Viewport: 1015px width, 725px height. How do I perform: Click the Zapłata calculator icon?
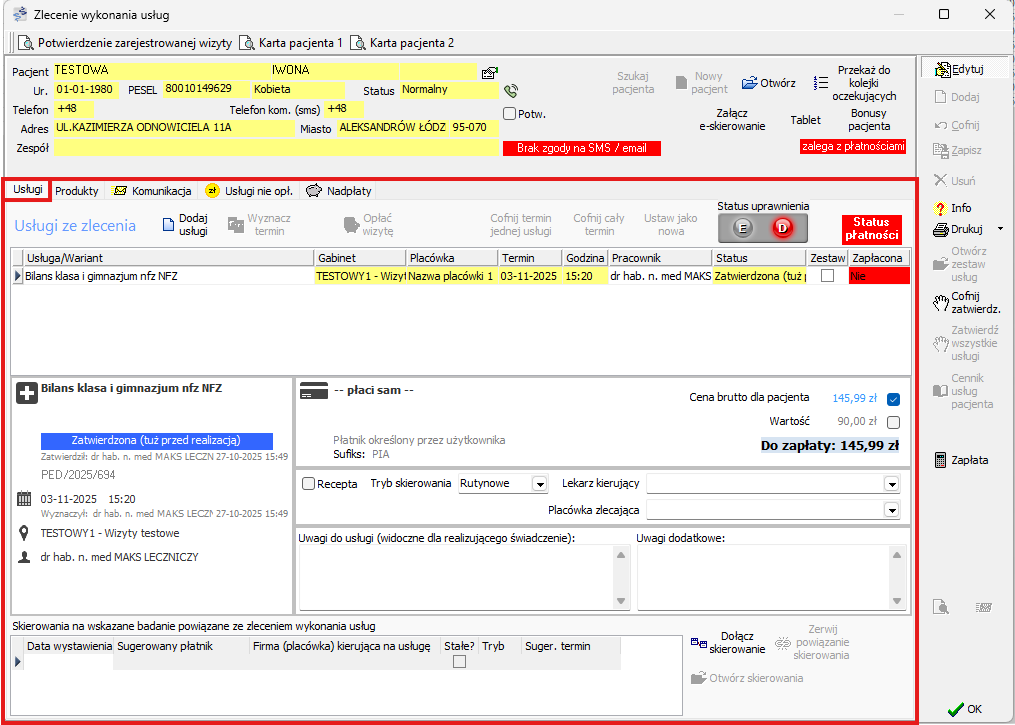point(940,460)
